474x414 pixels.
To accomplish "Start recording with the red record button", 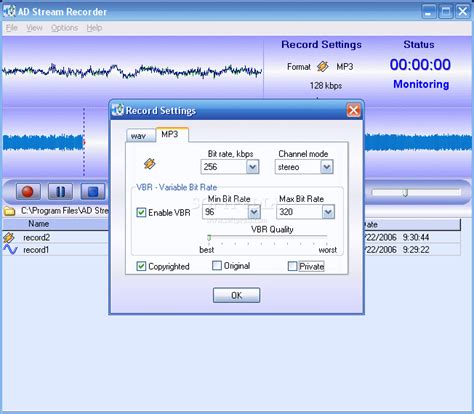I will (28, 192).
